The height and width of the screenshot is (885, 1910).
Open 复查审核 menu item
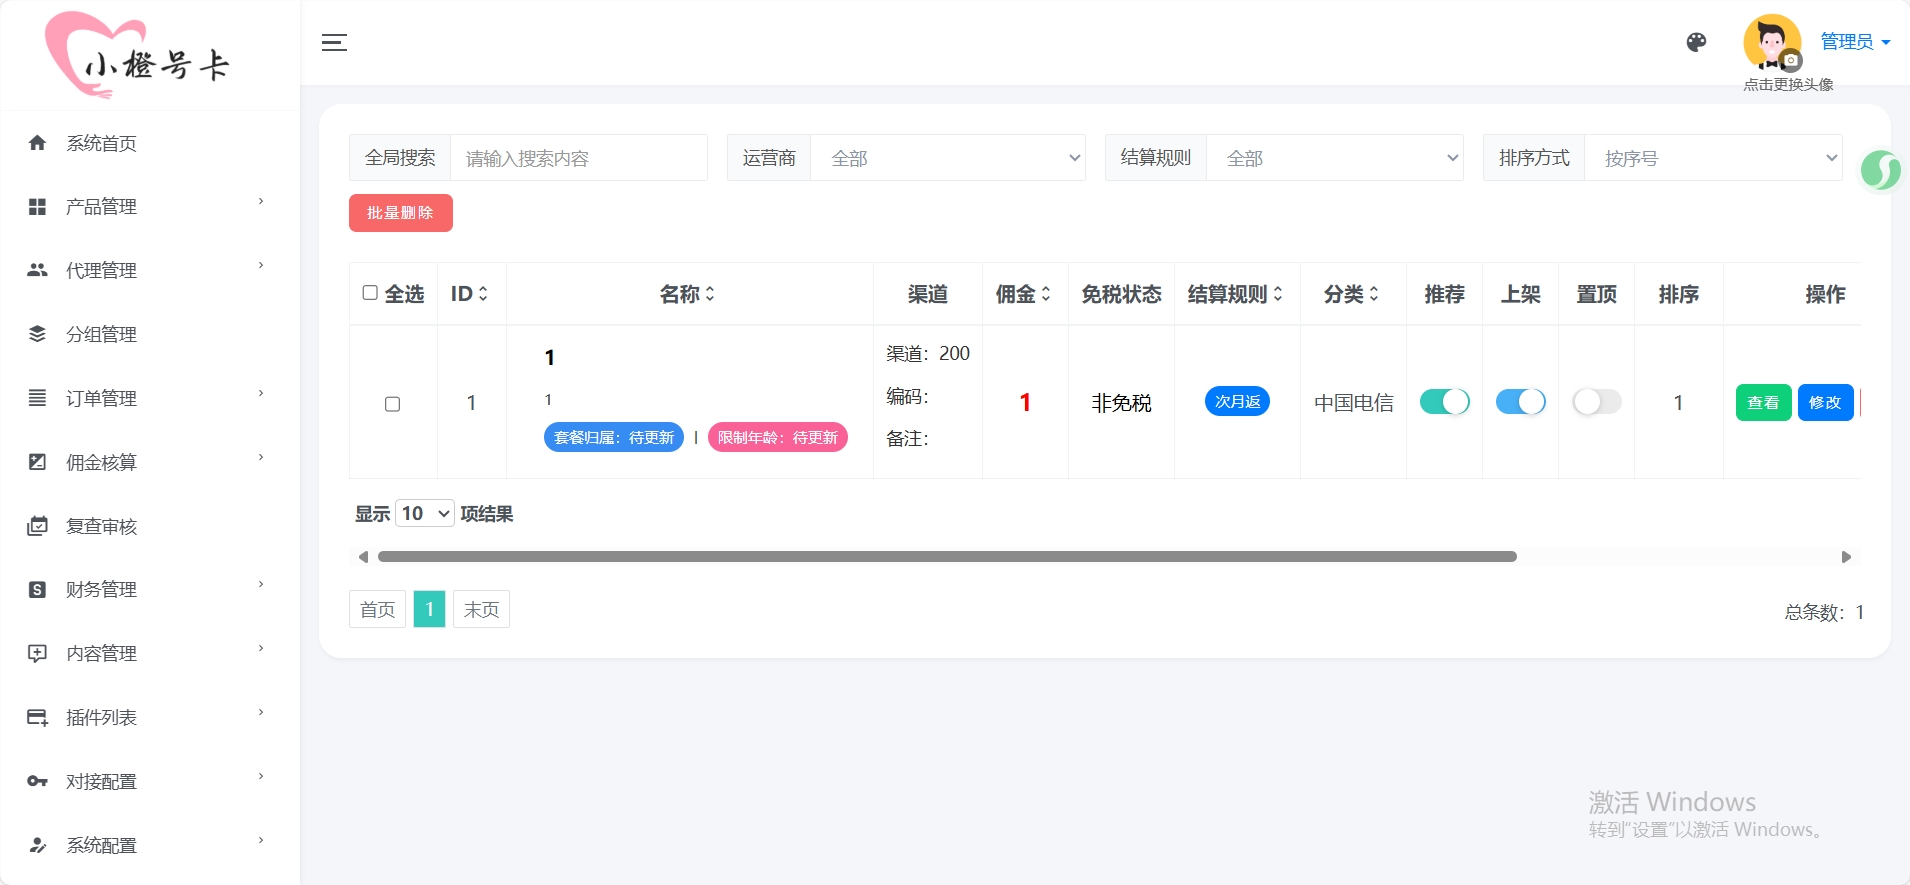click(x=150, y=526)
